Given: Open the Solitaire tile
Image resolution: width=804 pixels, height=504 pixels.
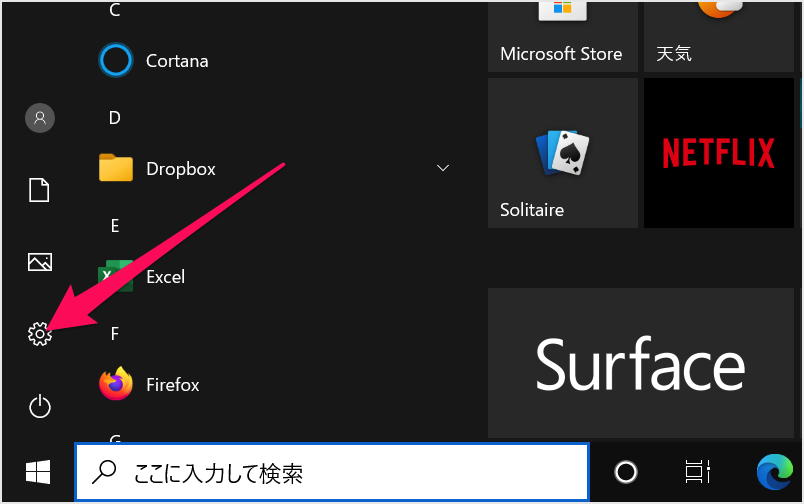Looking at the screenshot, I should [562, 153].
